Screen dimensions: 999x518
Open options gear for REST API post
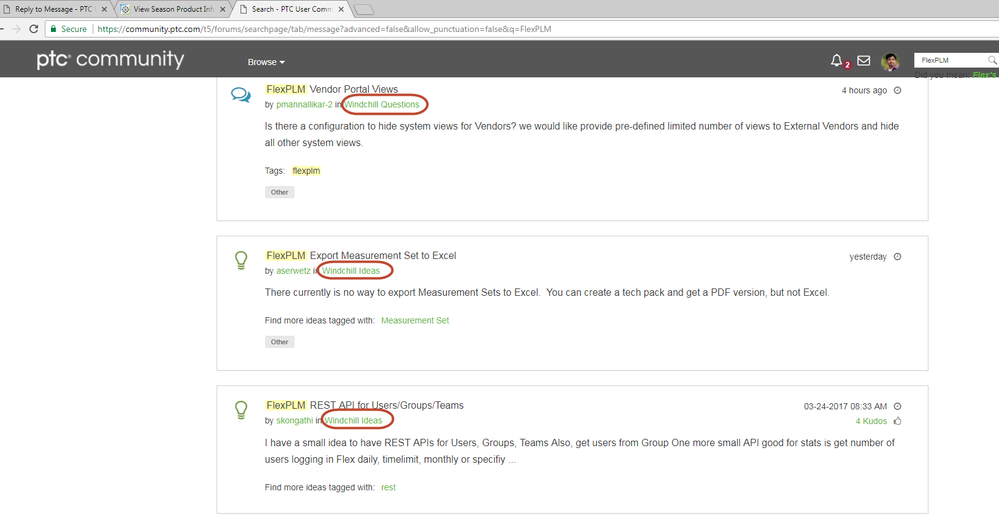(897, 406)
